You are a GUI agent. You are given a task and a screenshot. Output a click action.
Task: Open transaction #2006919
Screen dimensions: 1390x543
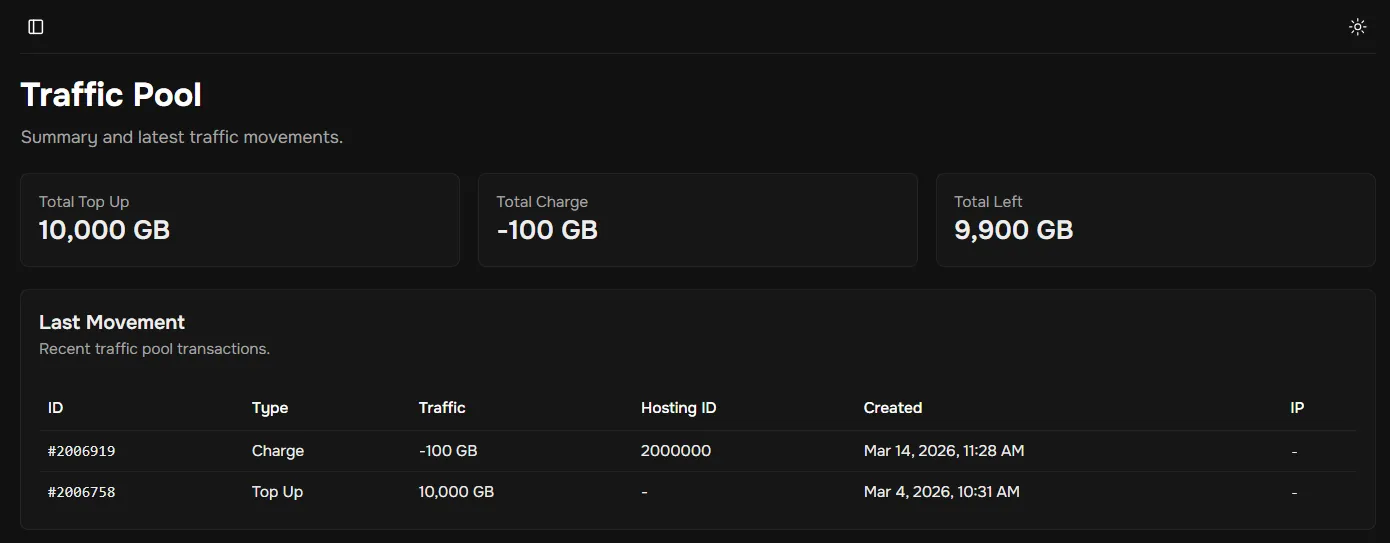coord(82,451)
